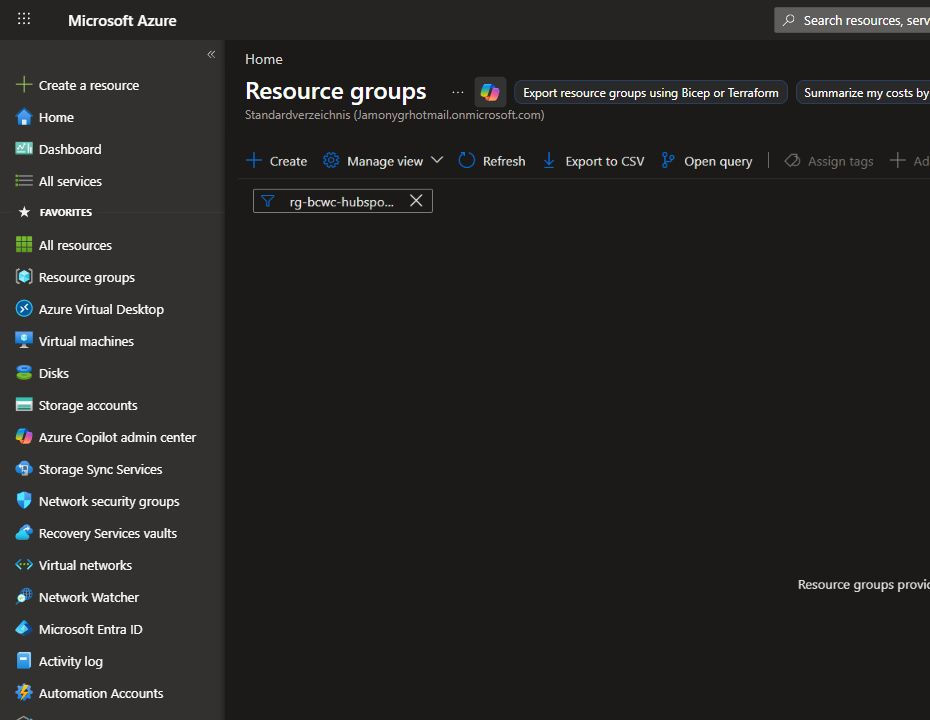Select Virtual machines label in sidebar

[x=86, y=342]
